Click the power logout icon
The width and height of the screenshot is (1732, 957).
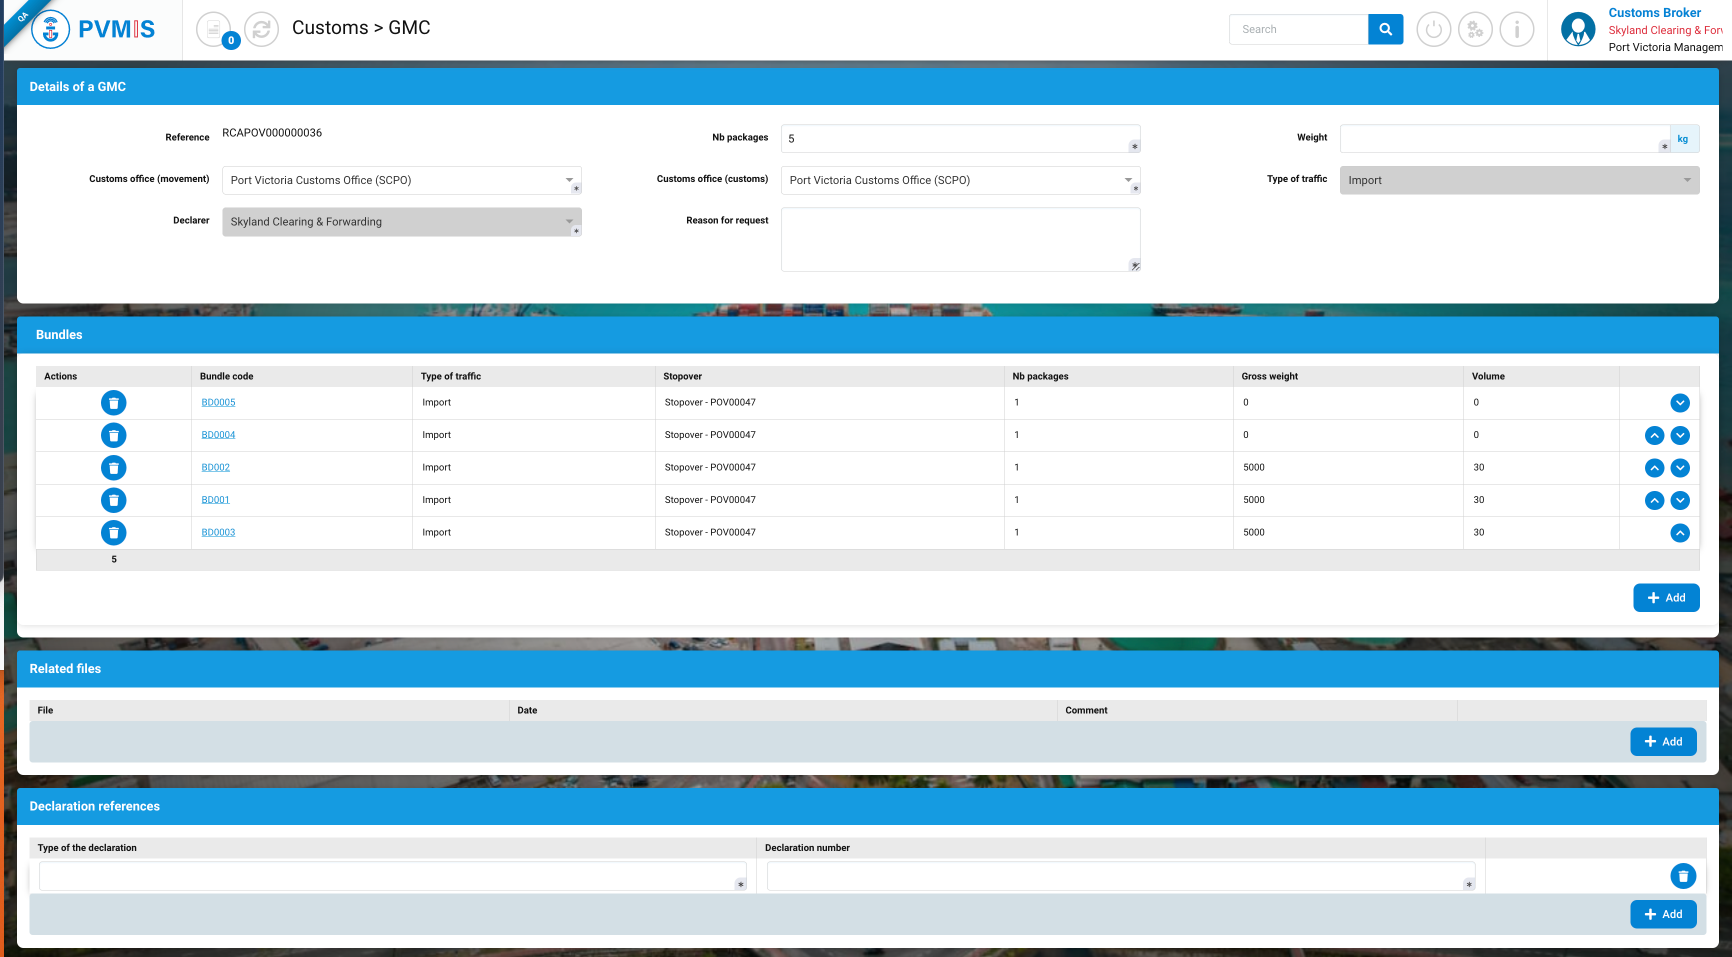1433,30
